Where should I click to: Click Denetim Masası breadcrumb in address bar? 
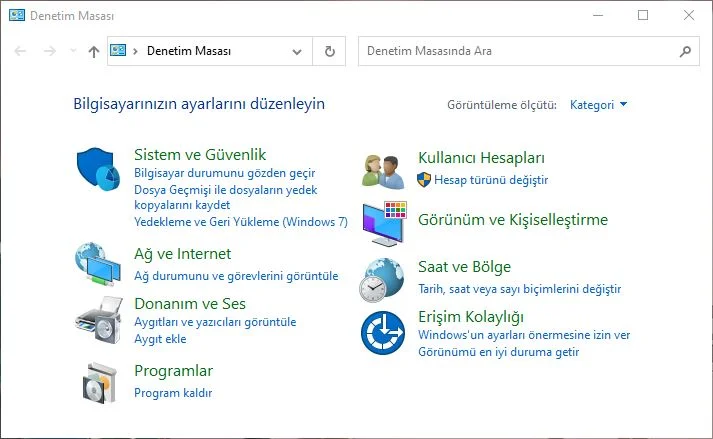click(189, 51)
